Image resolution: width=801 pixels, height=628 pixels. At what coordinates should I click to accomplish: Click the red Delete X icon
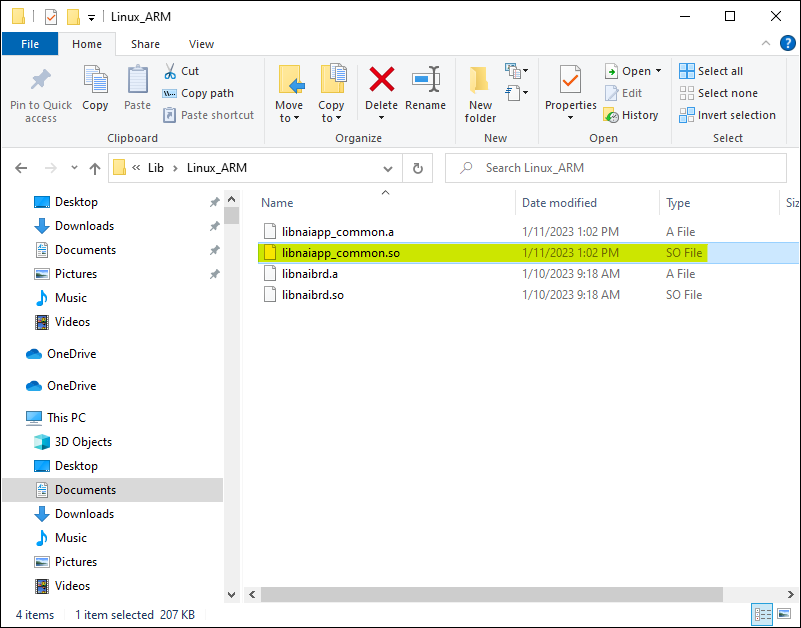[382, 80]
